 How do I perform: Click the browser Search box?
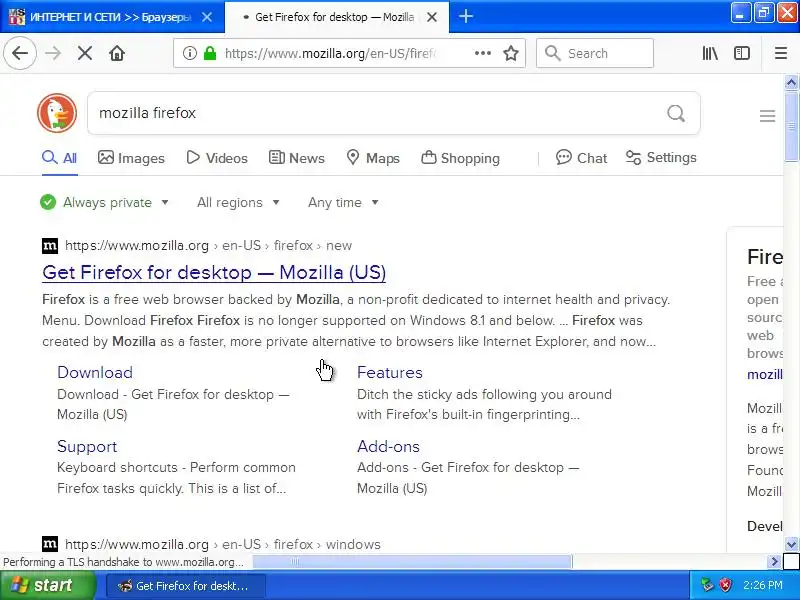coord(594,53)
